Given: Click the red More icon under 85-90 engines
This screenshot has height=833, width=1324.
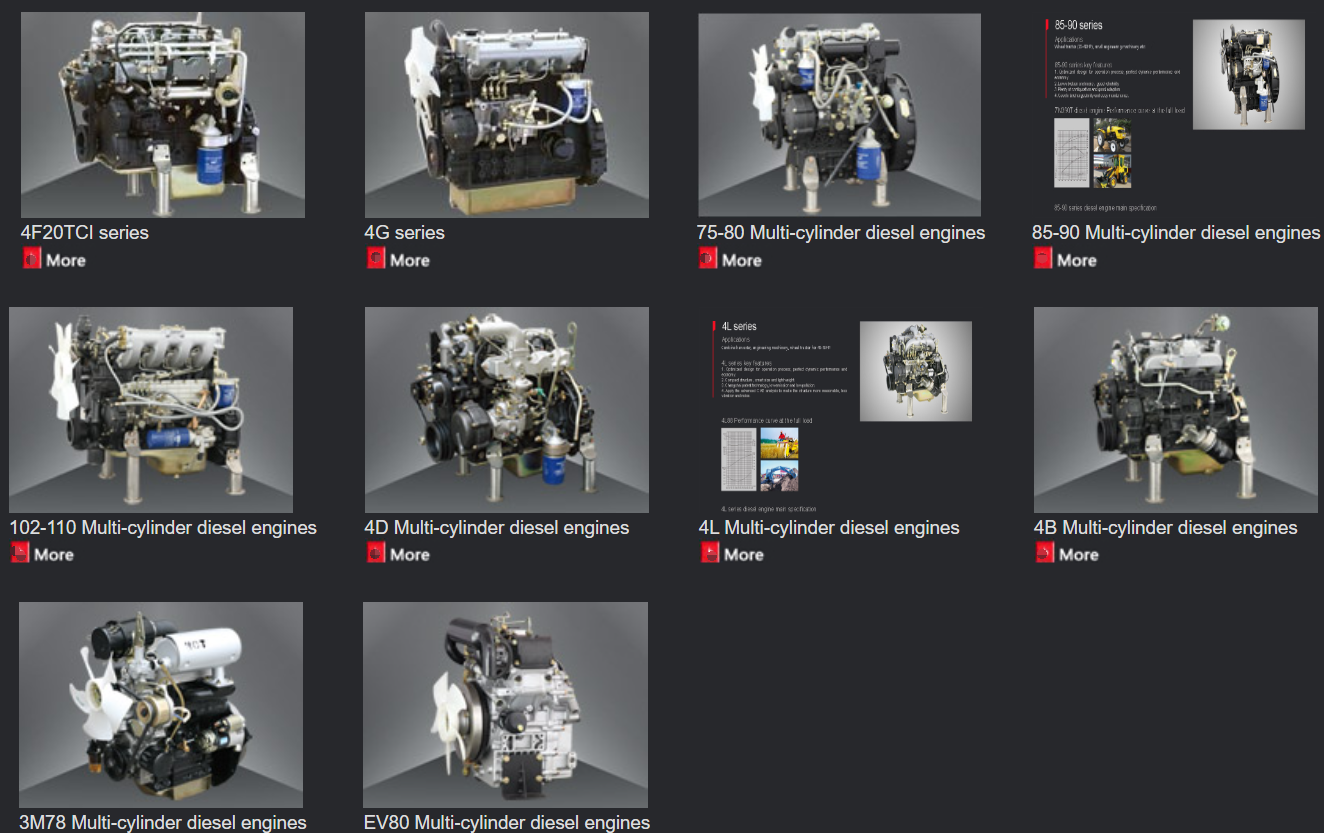Looking at the screenshot, I should point(1043,260).
